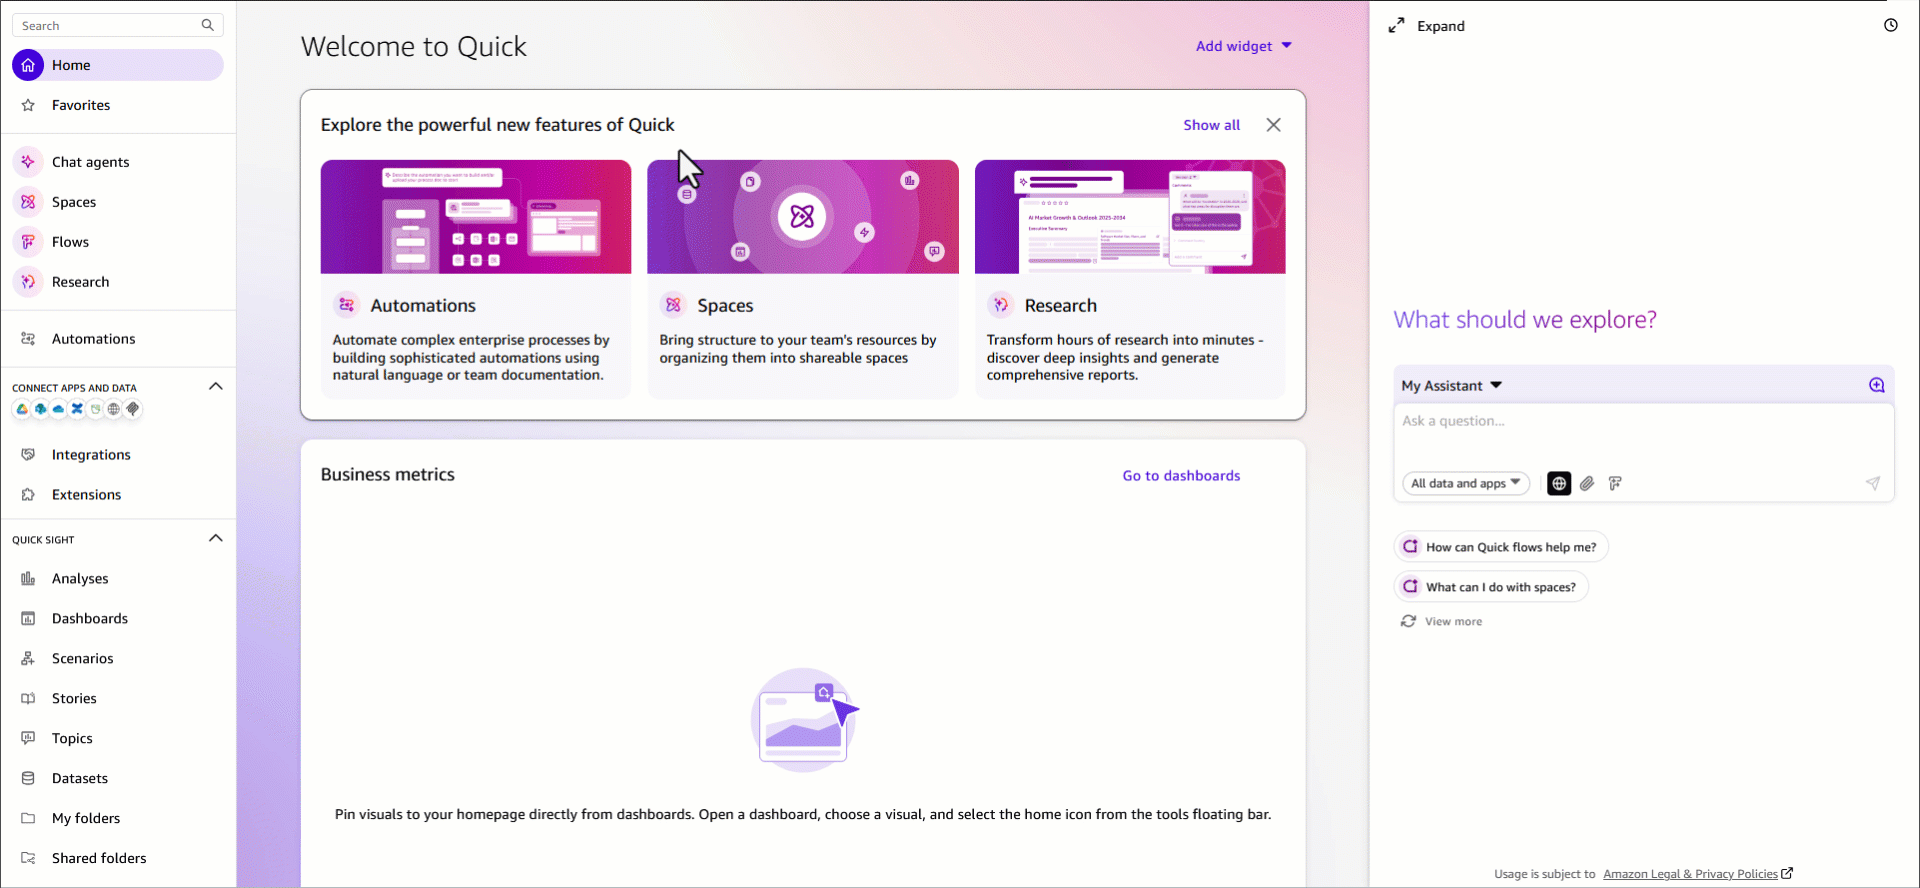Click the Show all features link

click(1211, 125)
